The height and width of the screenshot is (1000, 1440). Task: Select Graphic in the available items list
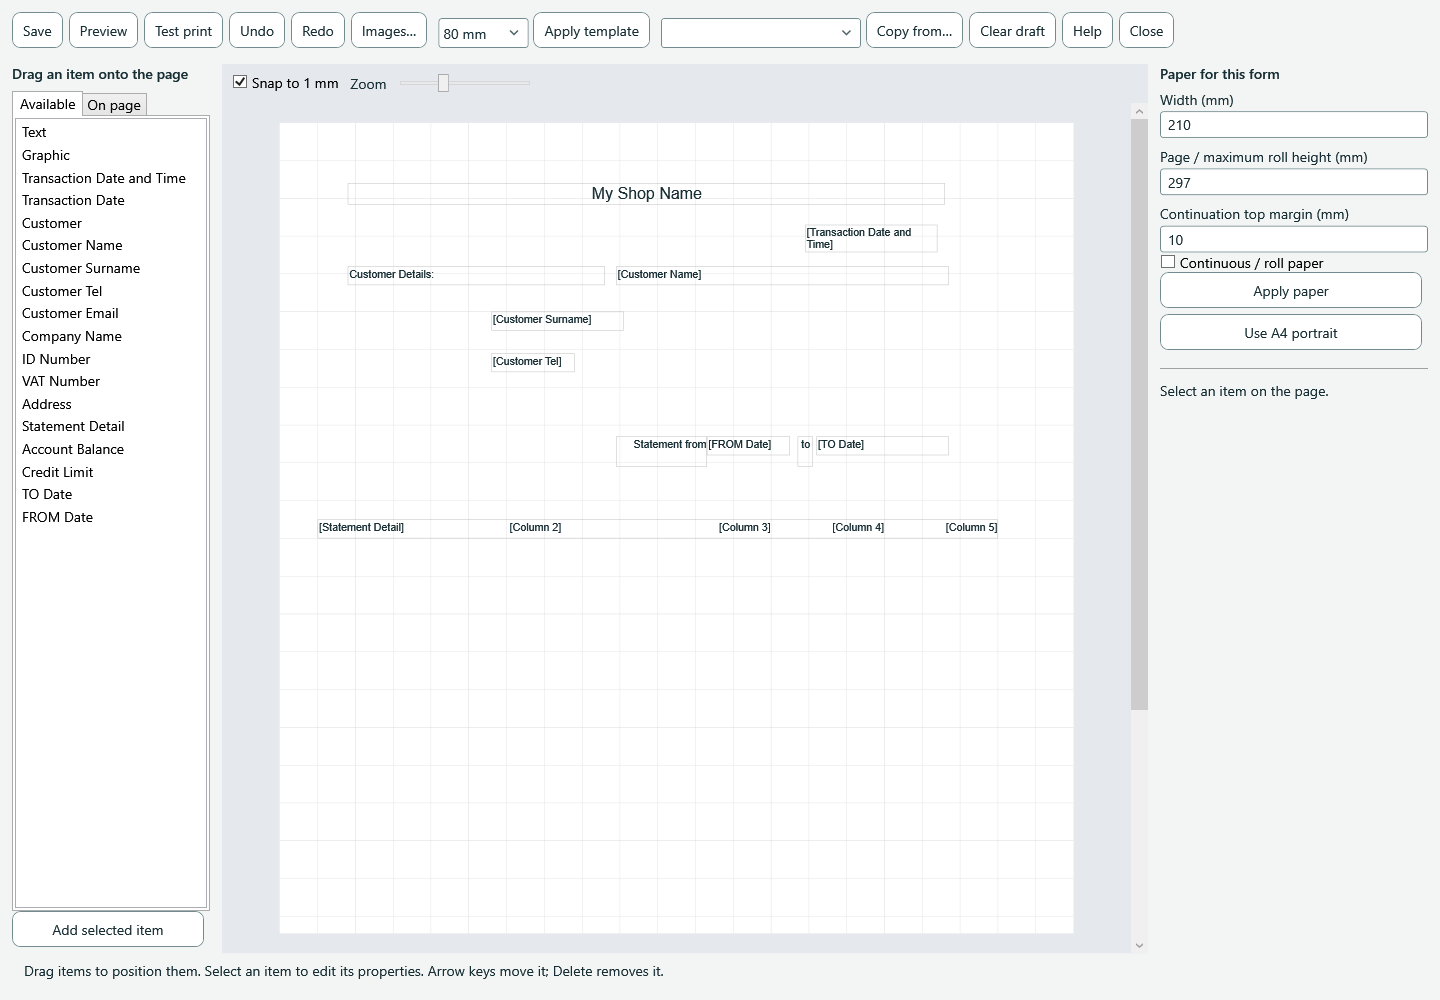pyautogui.click(x=111, y=155)
